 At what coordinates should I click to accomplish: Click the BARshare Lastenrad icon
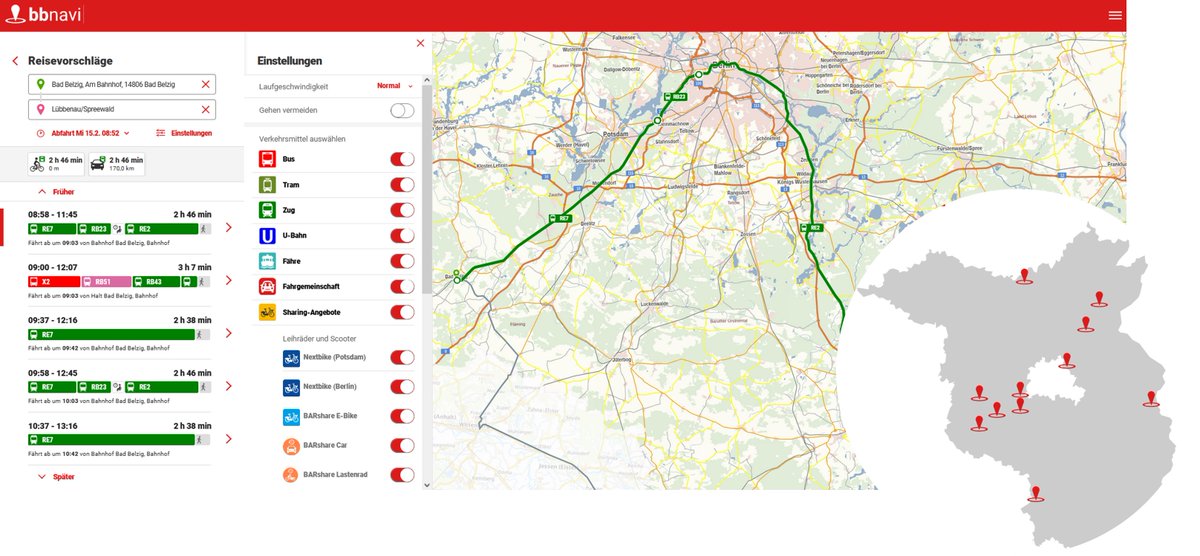tap(291, 474)
